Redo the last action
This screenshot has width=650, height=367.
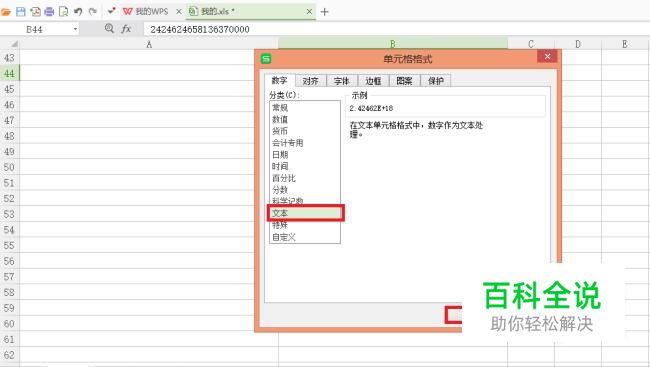pyautogui.click(x=93, y=12)
